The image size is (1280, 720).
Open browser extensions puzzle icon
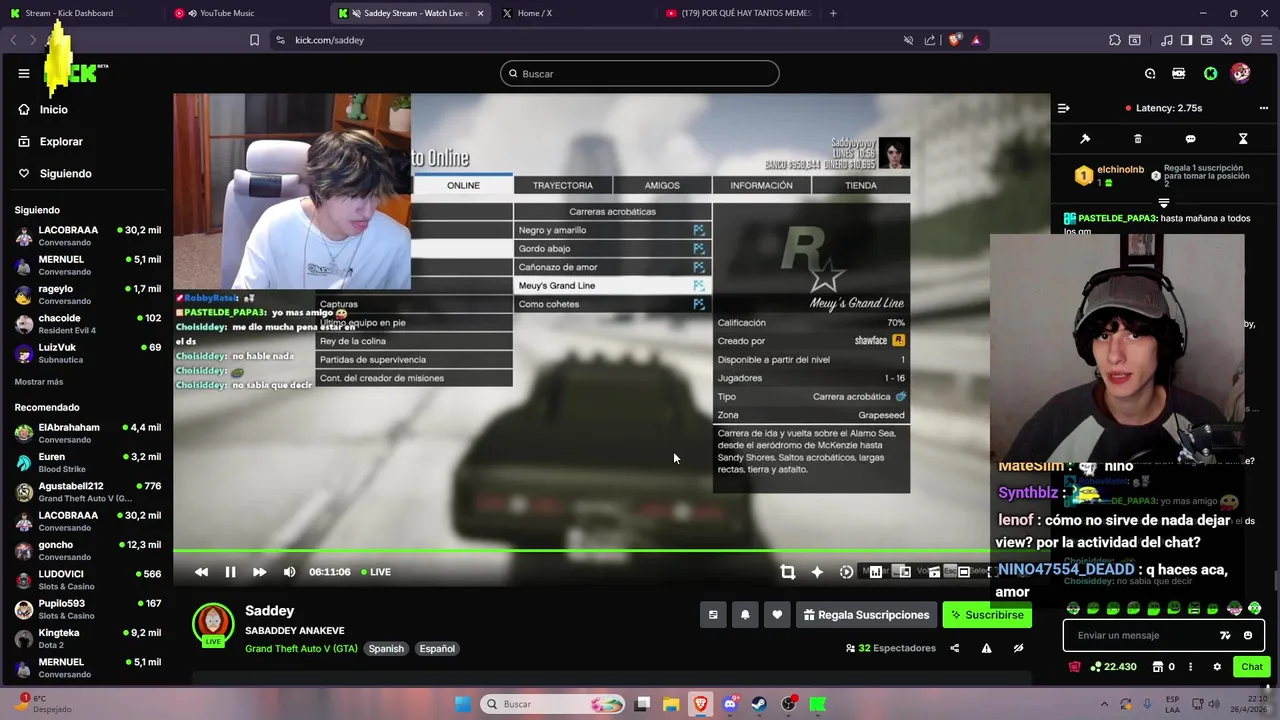pos(1114,40)
